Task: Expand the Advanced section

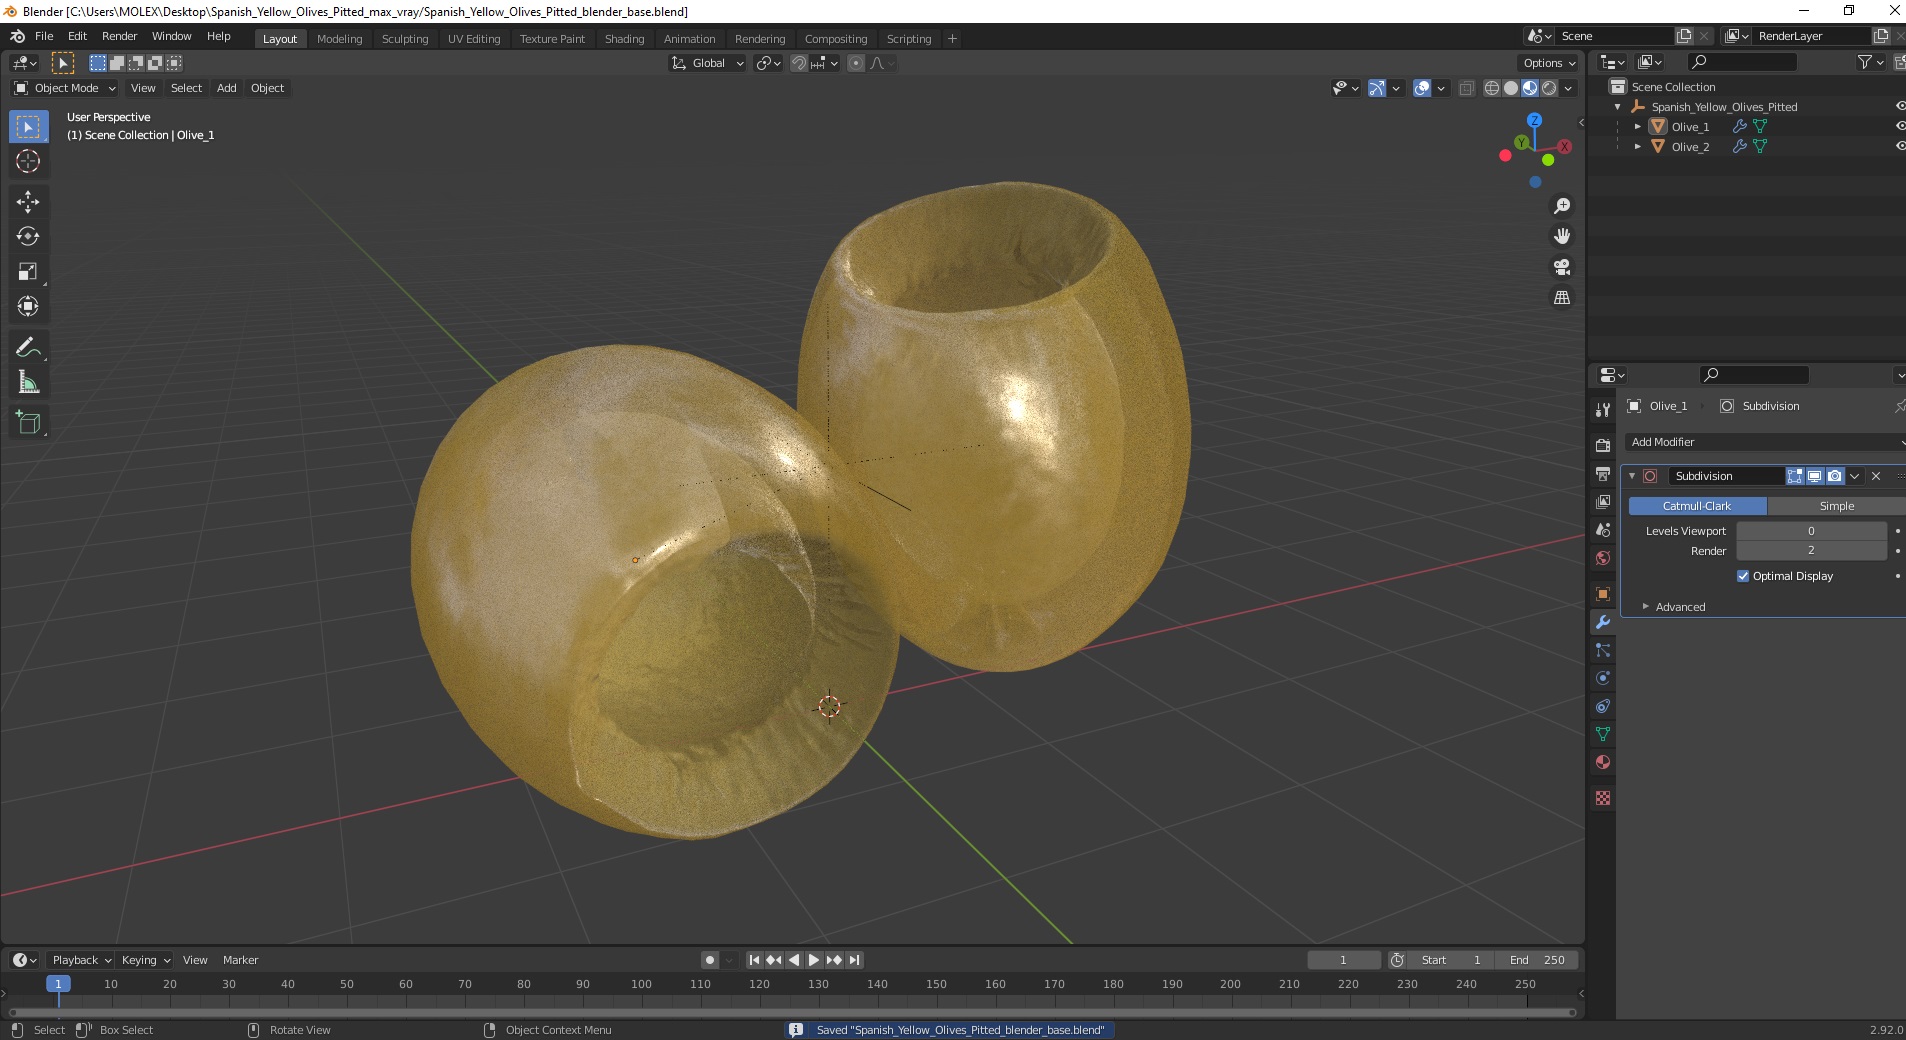Action: click(1680, 607)
